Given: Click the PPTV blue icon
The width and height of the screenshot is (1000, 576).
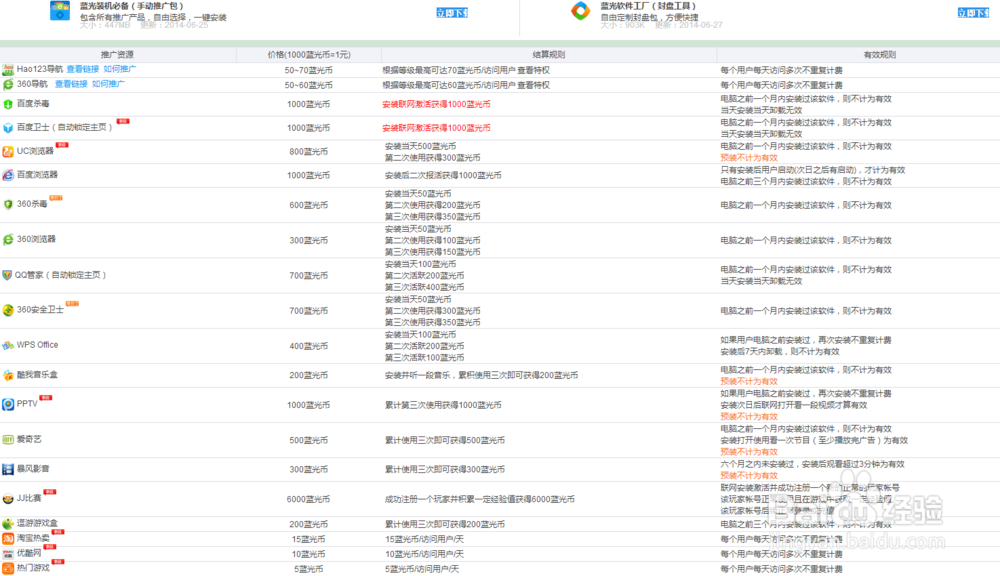Looking at the screenshot, I should 8,404.
